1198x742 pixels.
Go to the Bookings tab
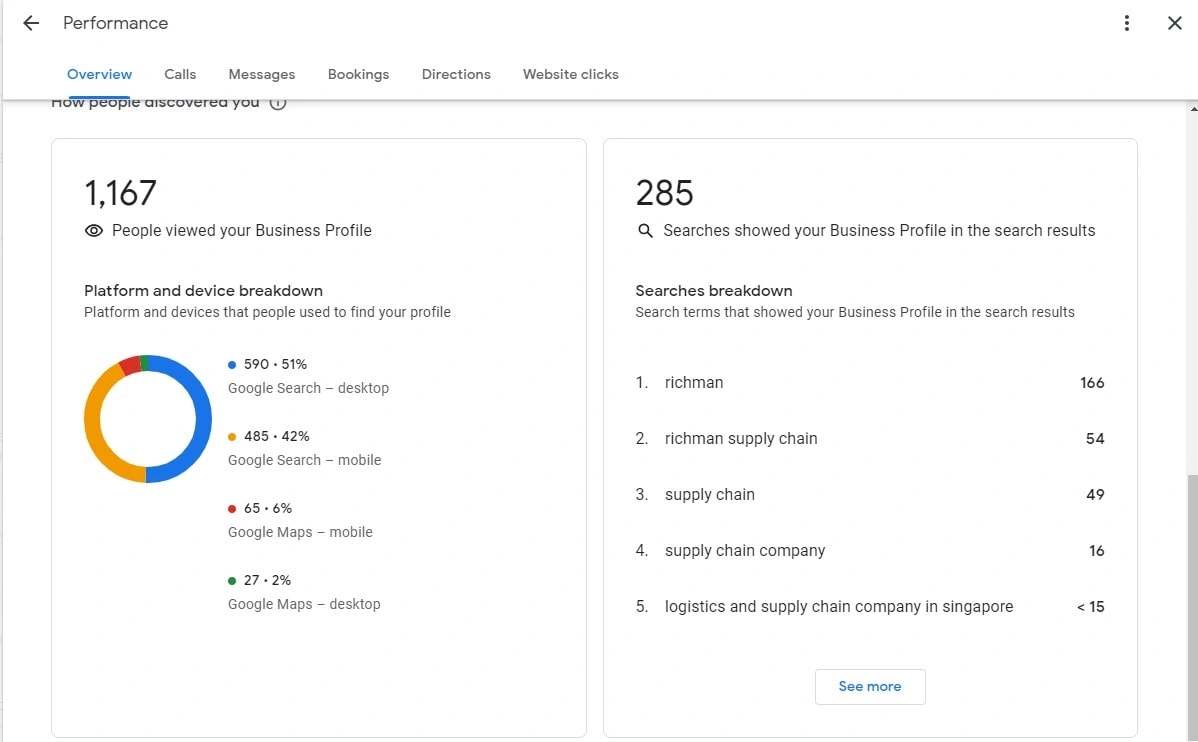pyautogui.click(x=358, y=74)
